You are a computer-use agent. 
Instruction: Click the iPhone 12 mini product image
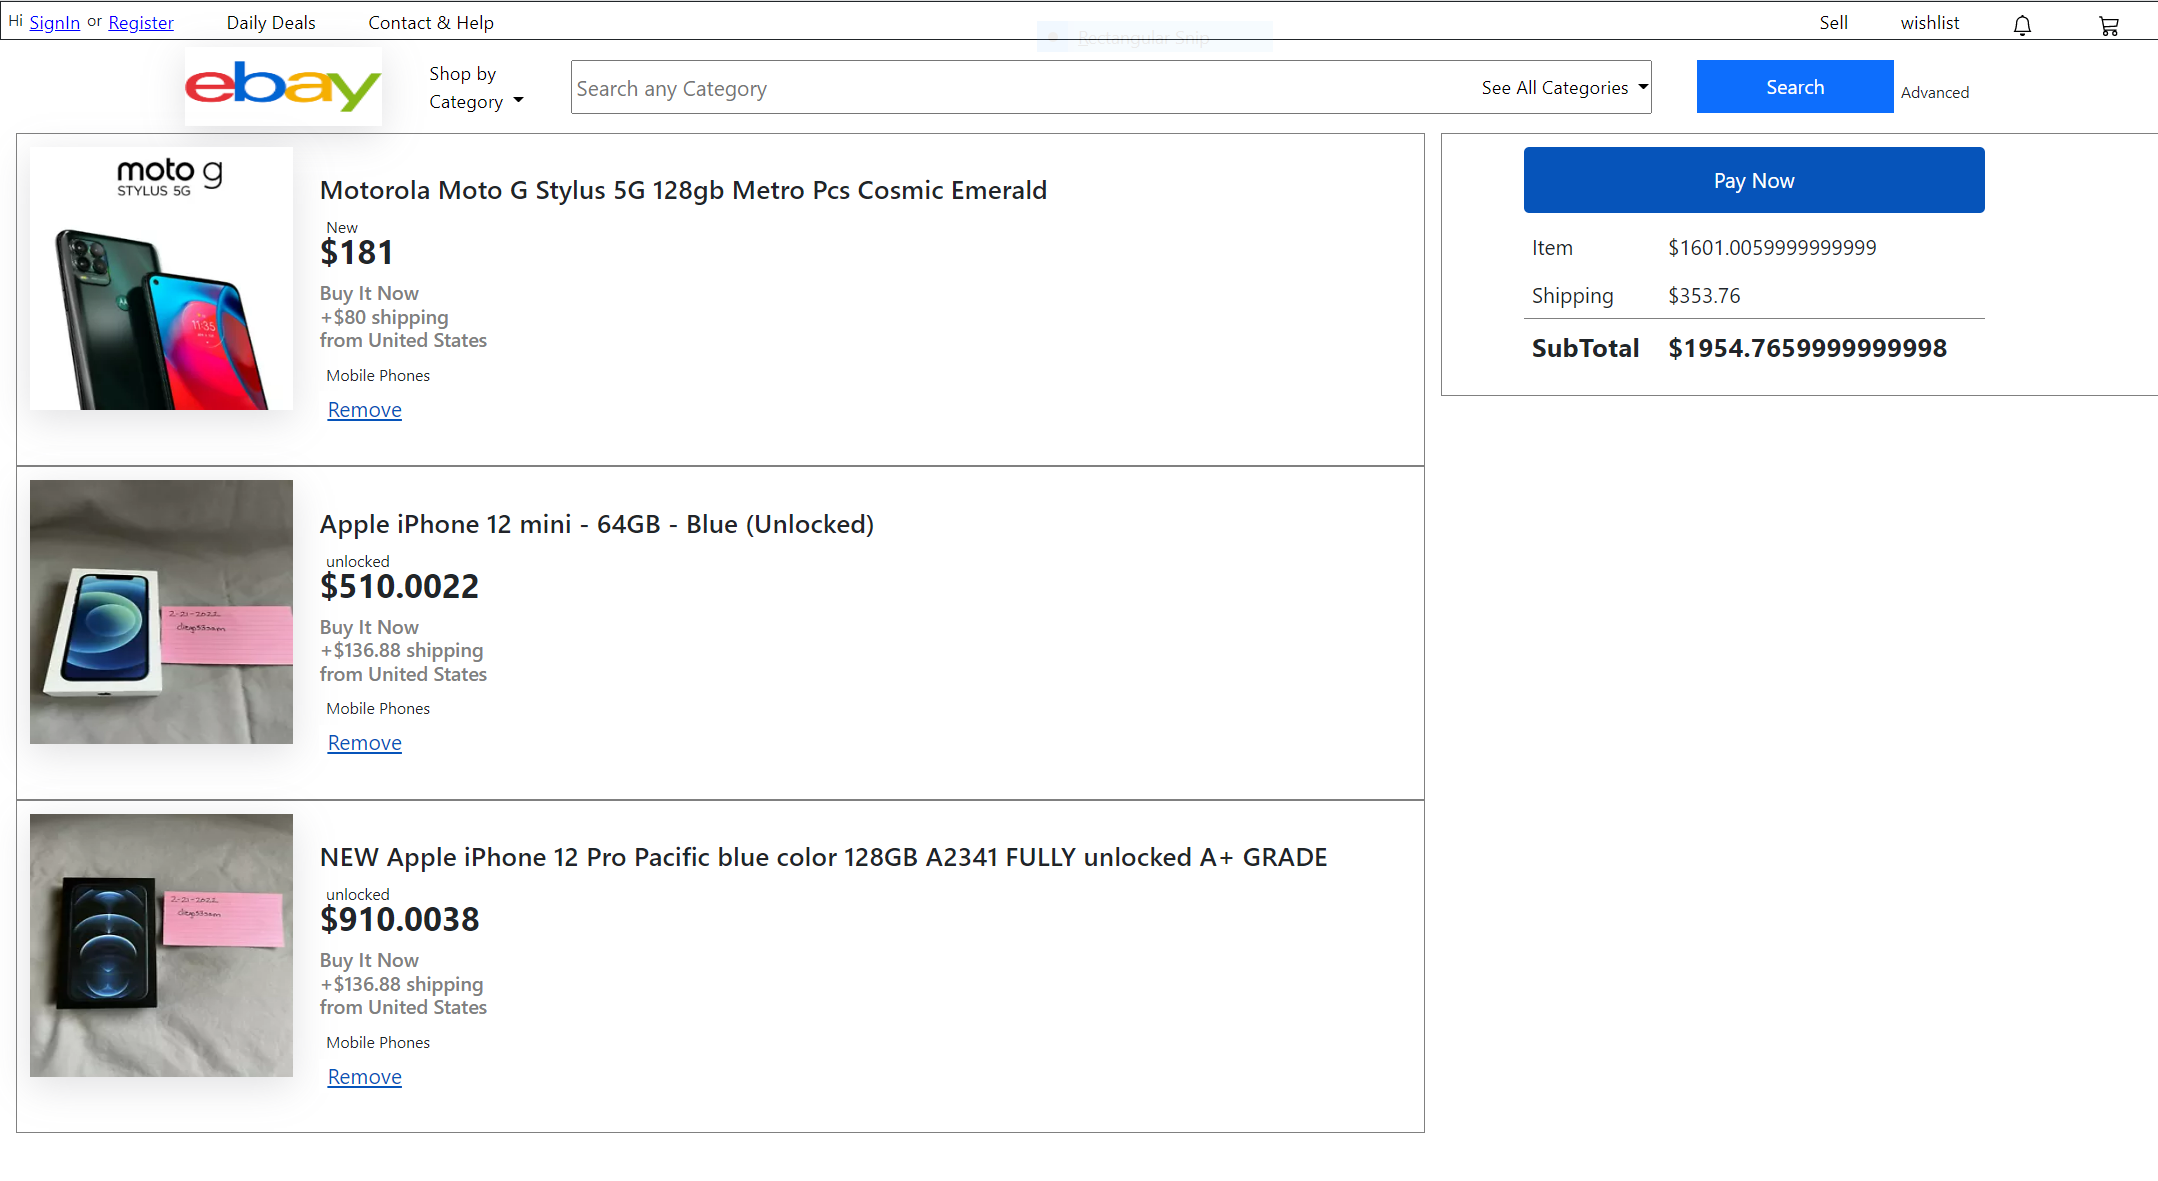(x=161, y=611)
